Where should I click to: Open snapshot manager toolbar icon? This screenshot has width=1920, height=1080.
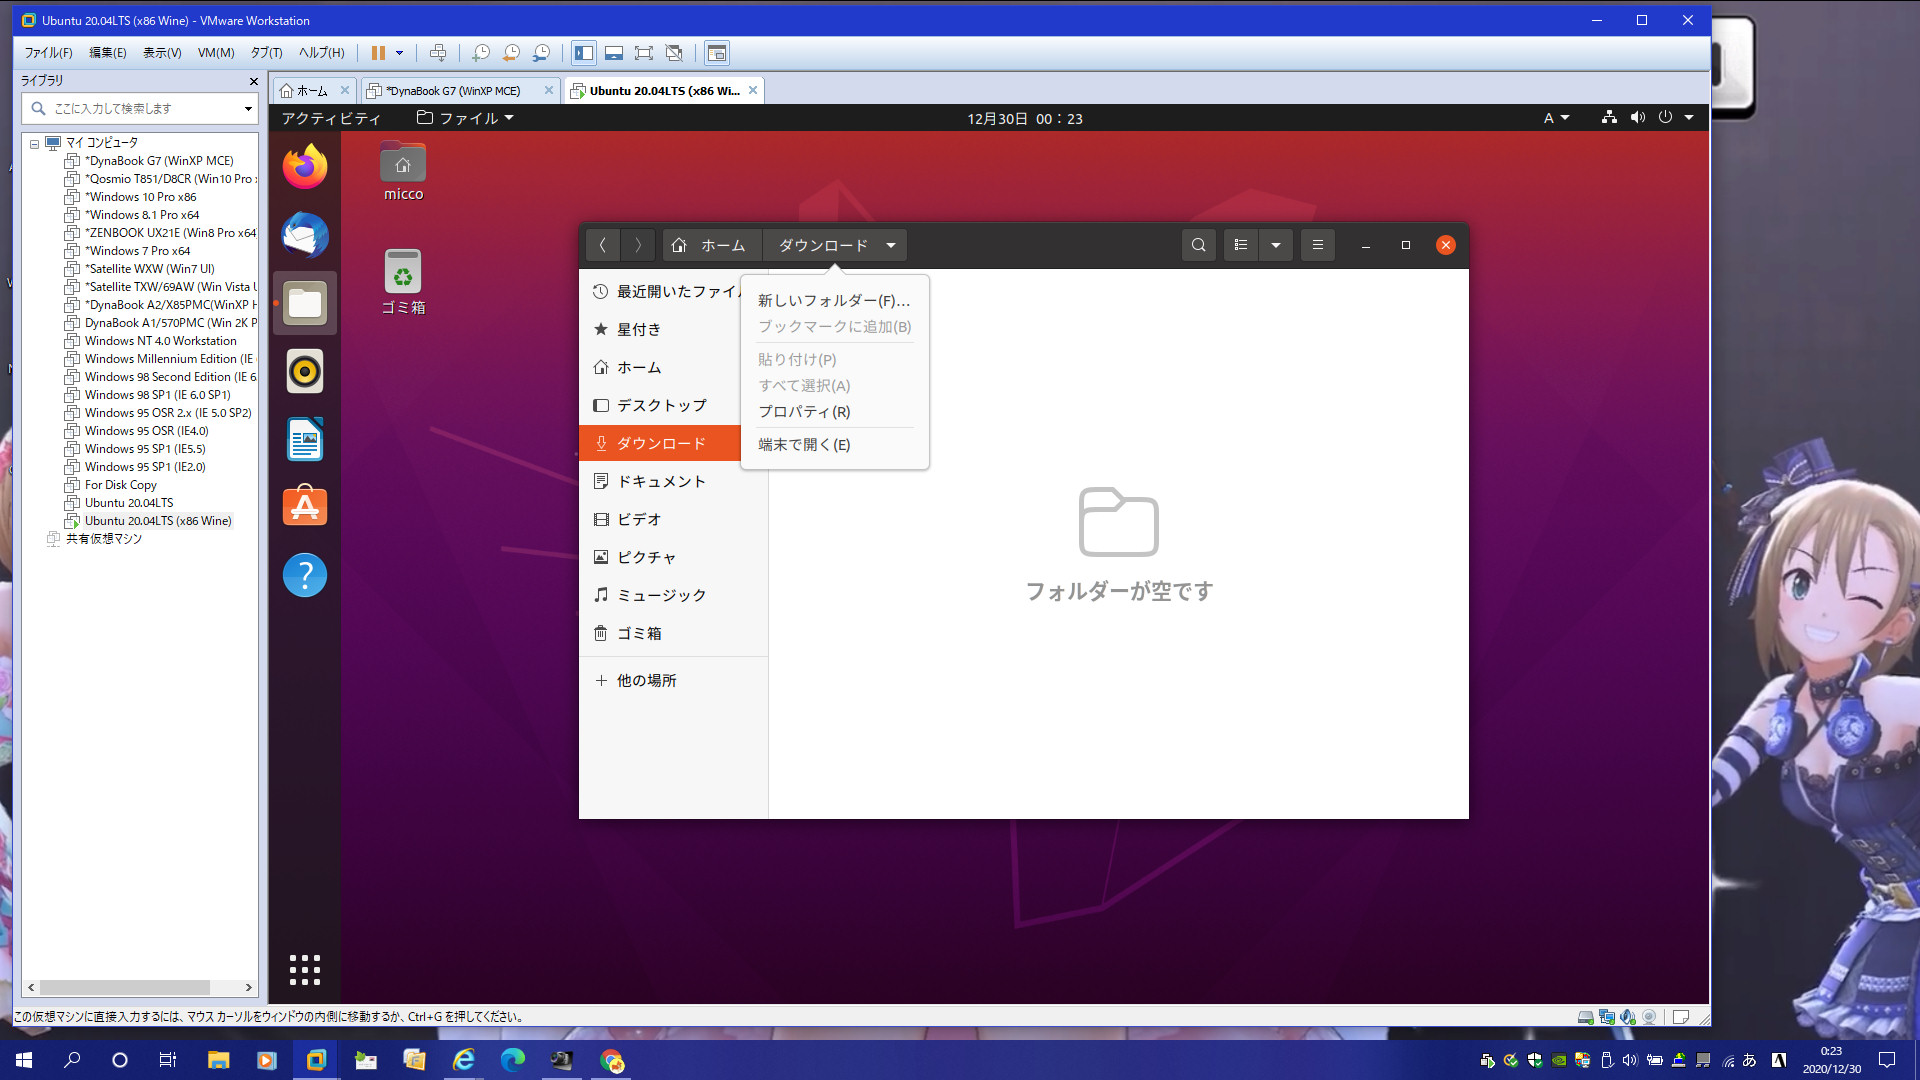click(541, 53)
